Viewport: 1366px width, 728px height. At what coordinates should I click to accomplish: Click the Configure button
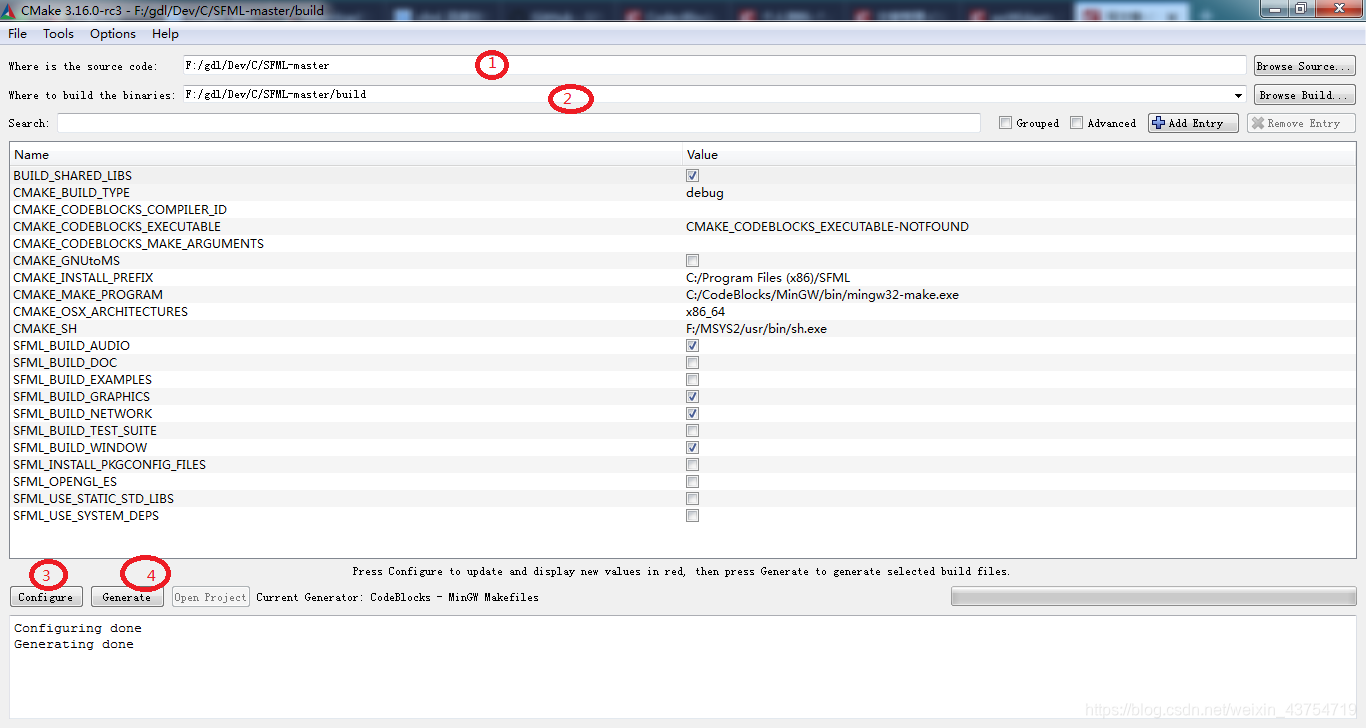click(46, 597)
